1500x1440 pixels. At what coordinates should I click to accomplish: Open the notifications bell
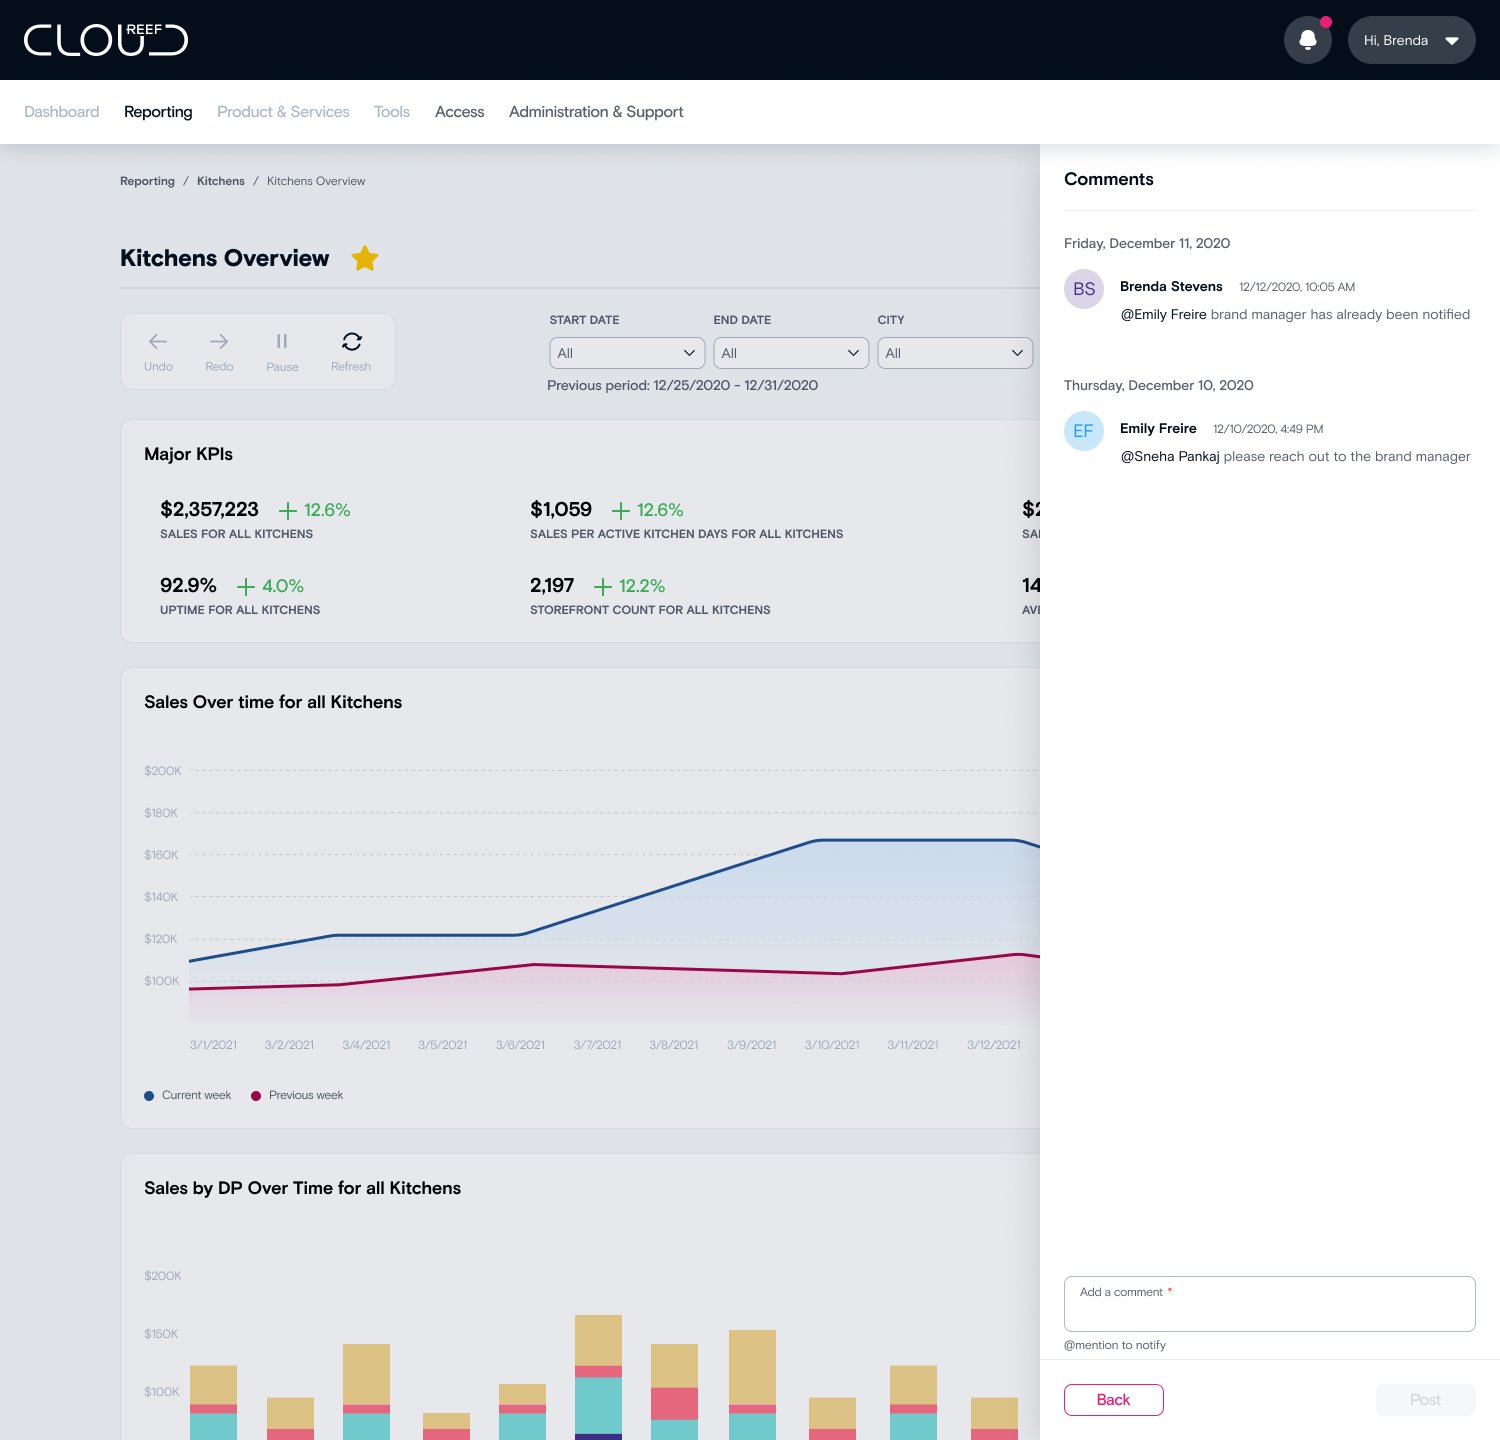(1308, 40)
